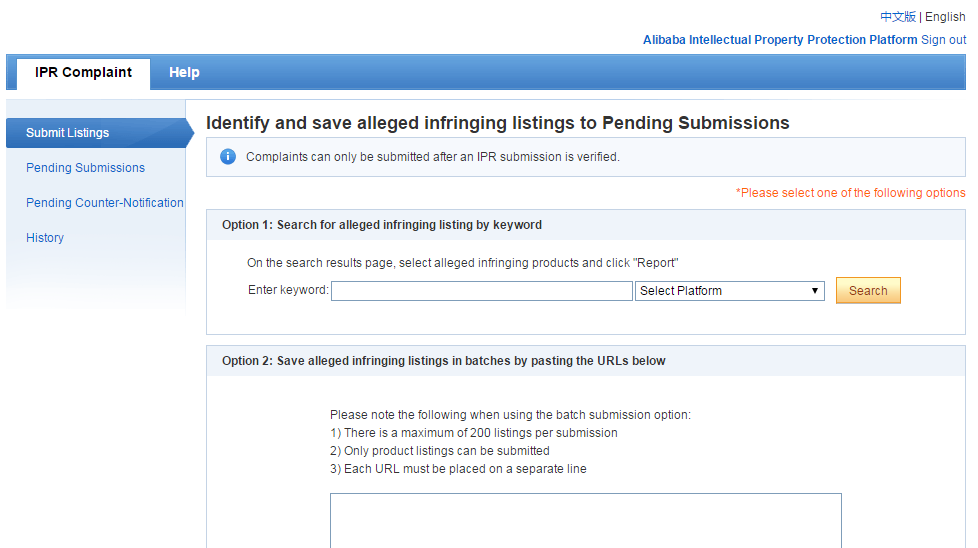Click the dropdown arrow of Select Platform

pos(815,291)
